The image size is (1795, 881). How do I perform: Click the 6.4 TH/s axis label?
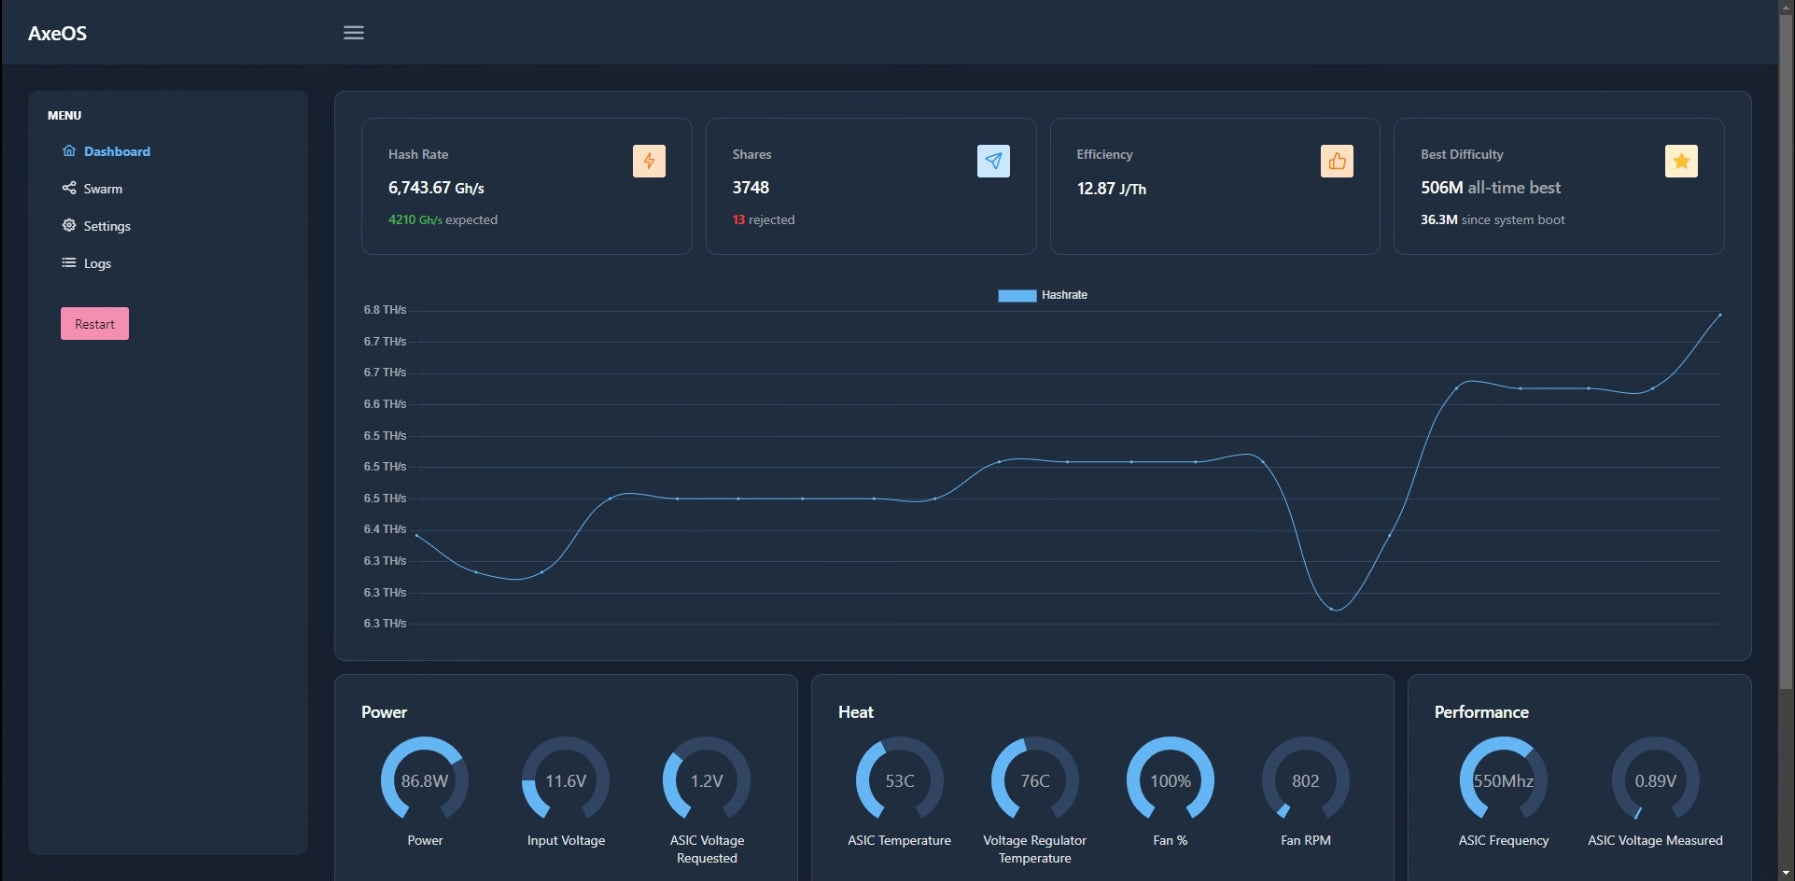coord(385,529)
